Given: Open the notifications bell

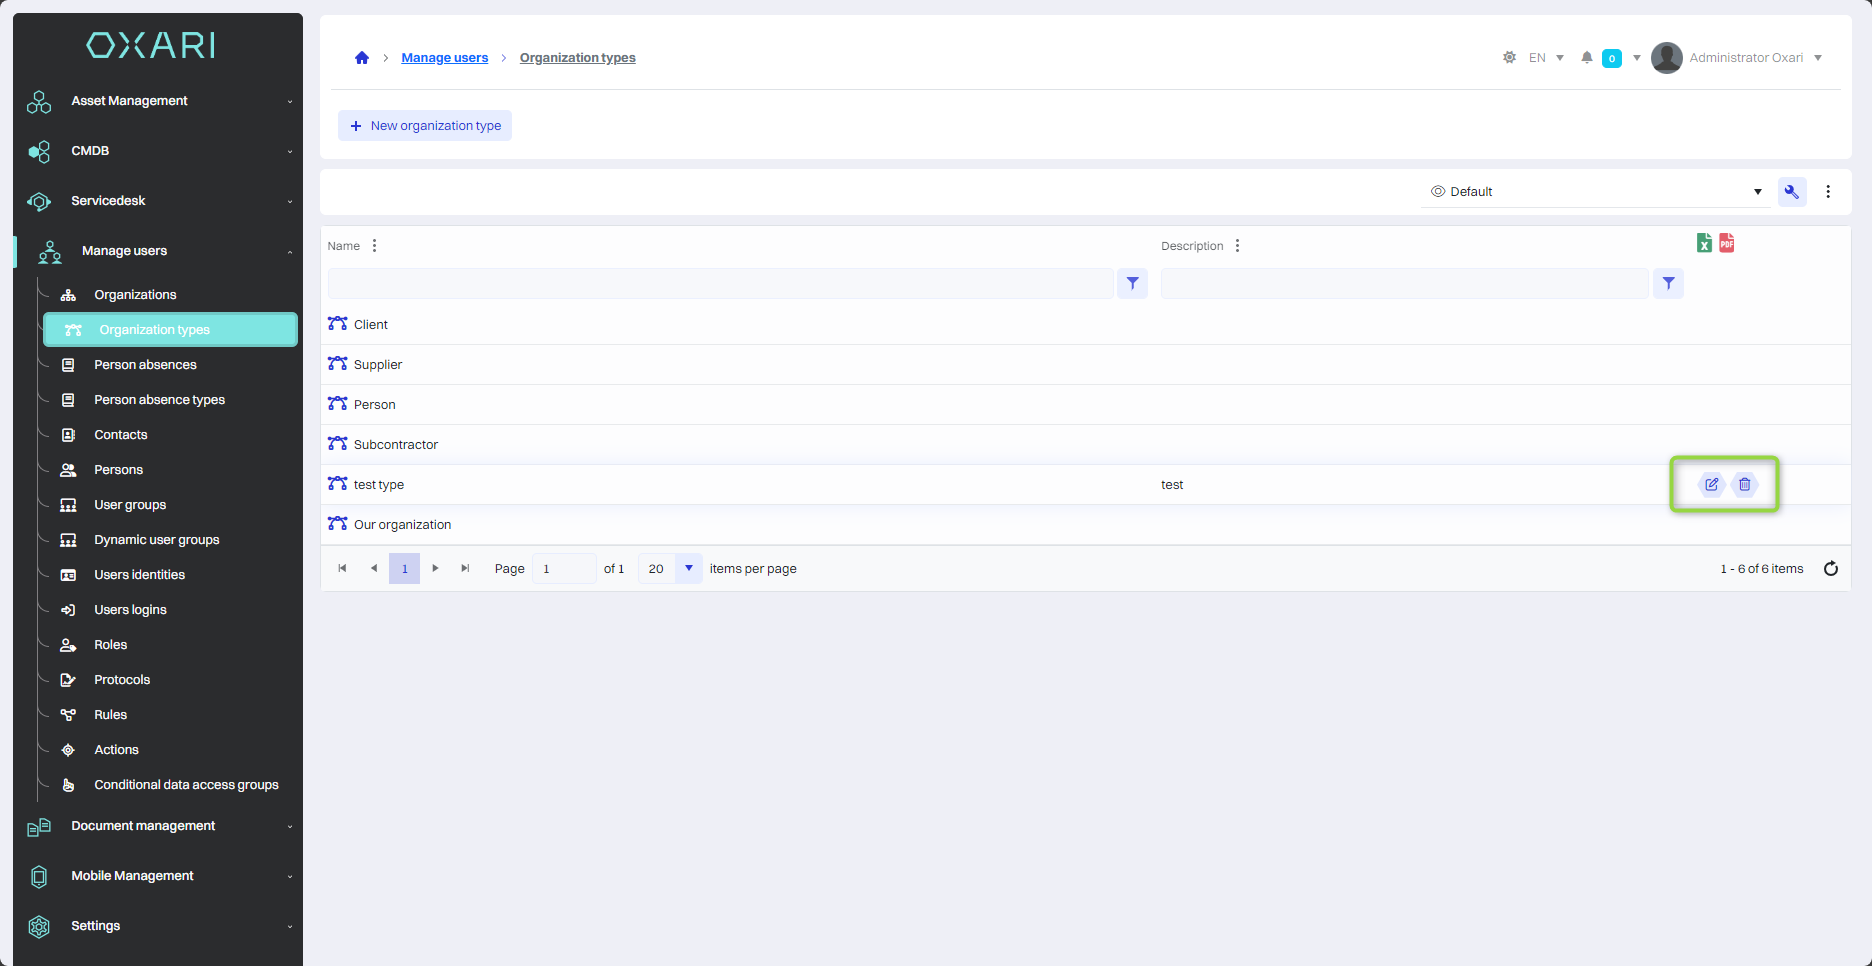Looking at the screenshot, I should [x=1586, y=58].
